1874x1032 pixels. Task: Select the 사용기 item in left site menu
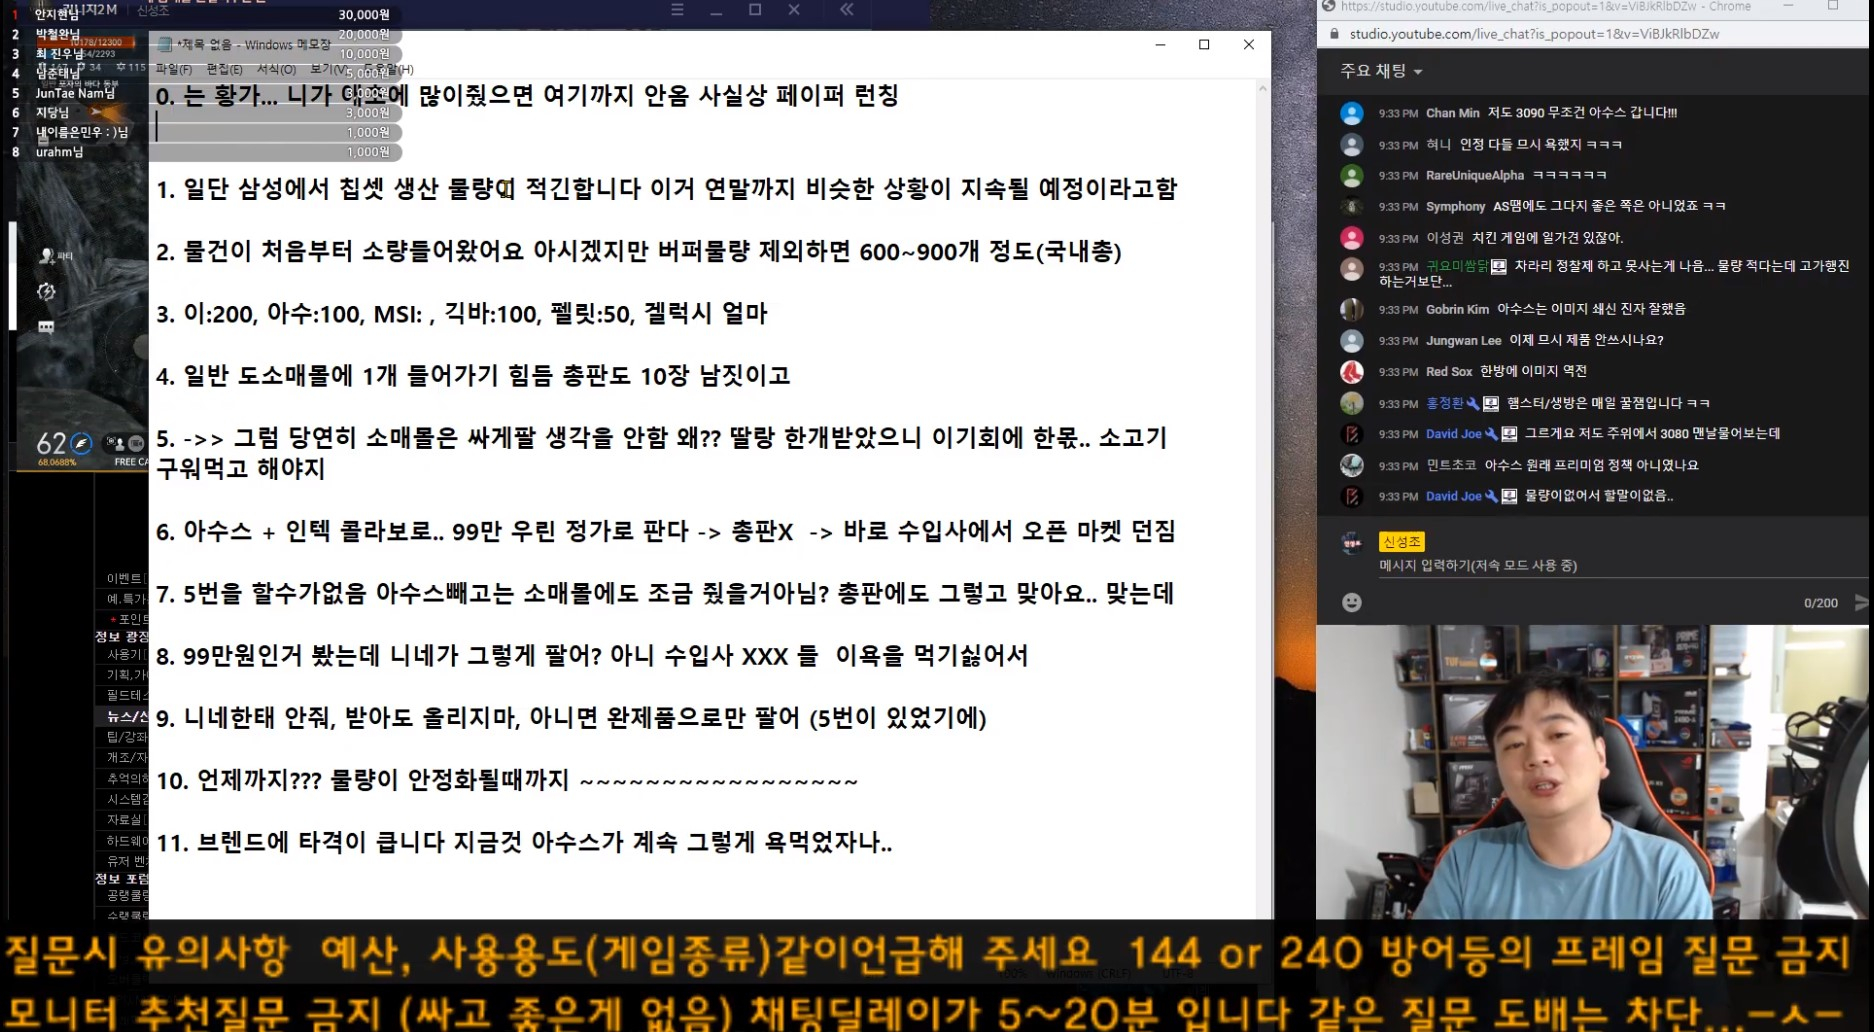[127, 654]
